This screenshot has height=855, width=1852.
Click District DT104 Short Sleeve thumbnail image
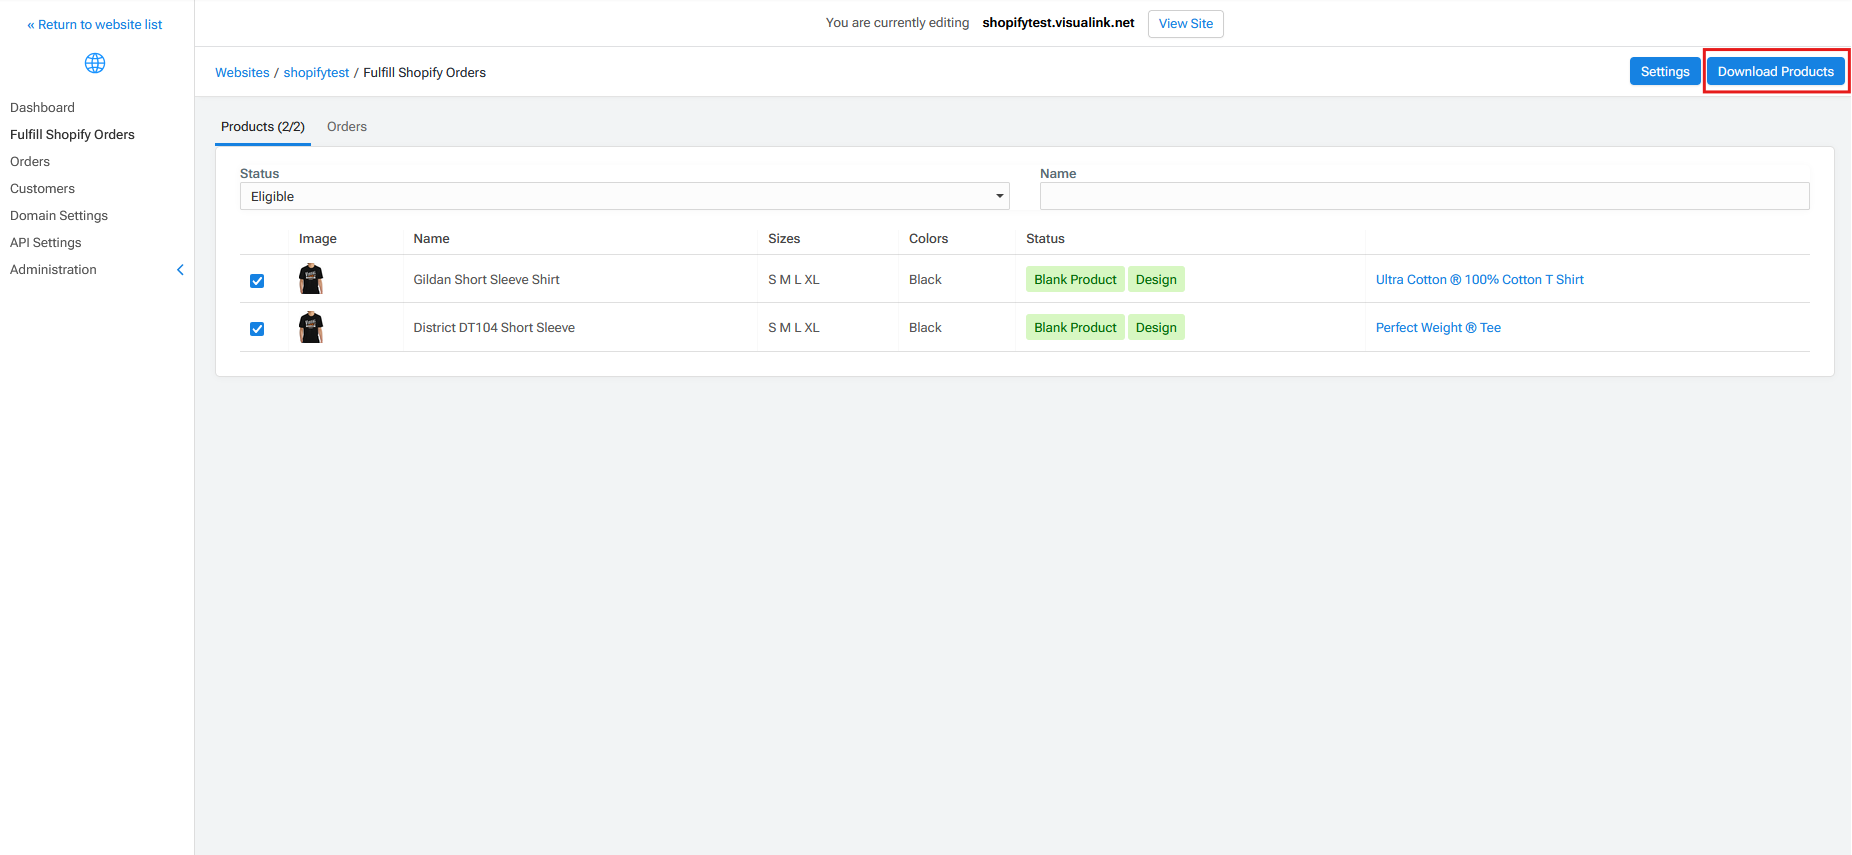pyautogui.click(x=311, y=327)
